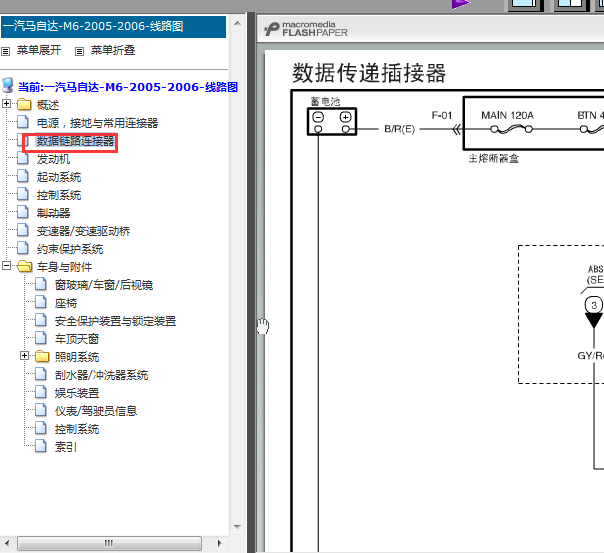
Task: Click the tree panel's vertical scrollbar down arrow
Action: point(237,526)
